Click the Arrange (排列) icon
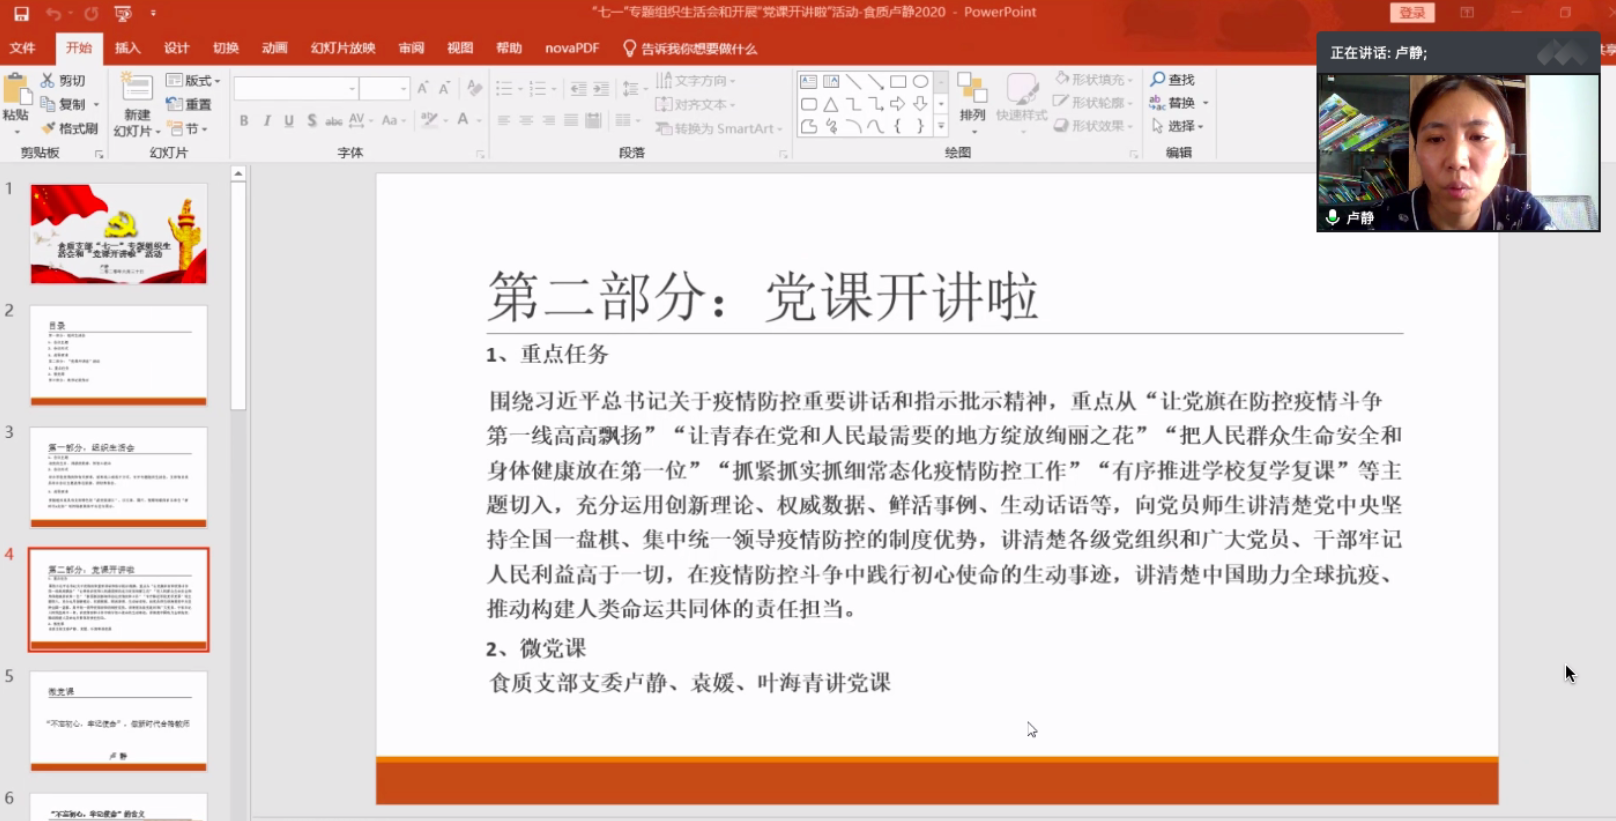 (972, 95)
